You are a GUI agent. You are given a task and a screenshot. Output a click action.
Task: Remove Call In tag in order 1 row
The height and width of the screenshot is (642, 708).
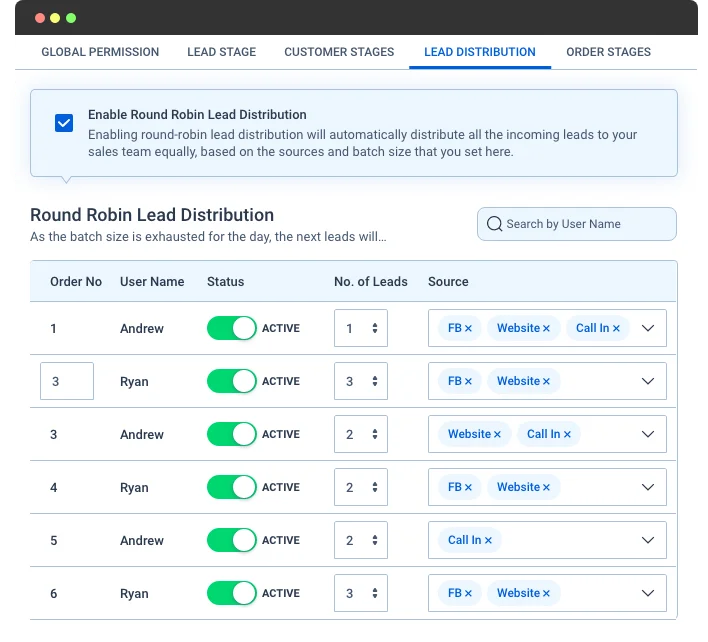click(616, 328)
